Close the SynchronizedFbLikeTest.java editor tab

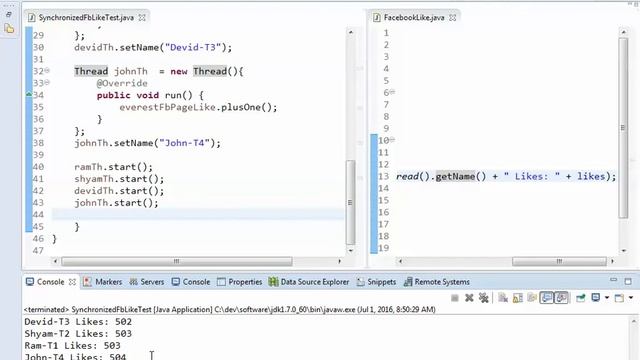click(x=142, y=18)
